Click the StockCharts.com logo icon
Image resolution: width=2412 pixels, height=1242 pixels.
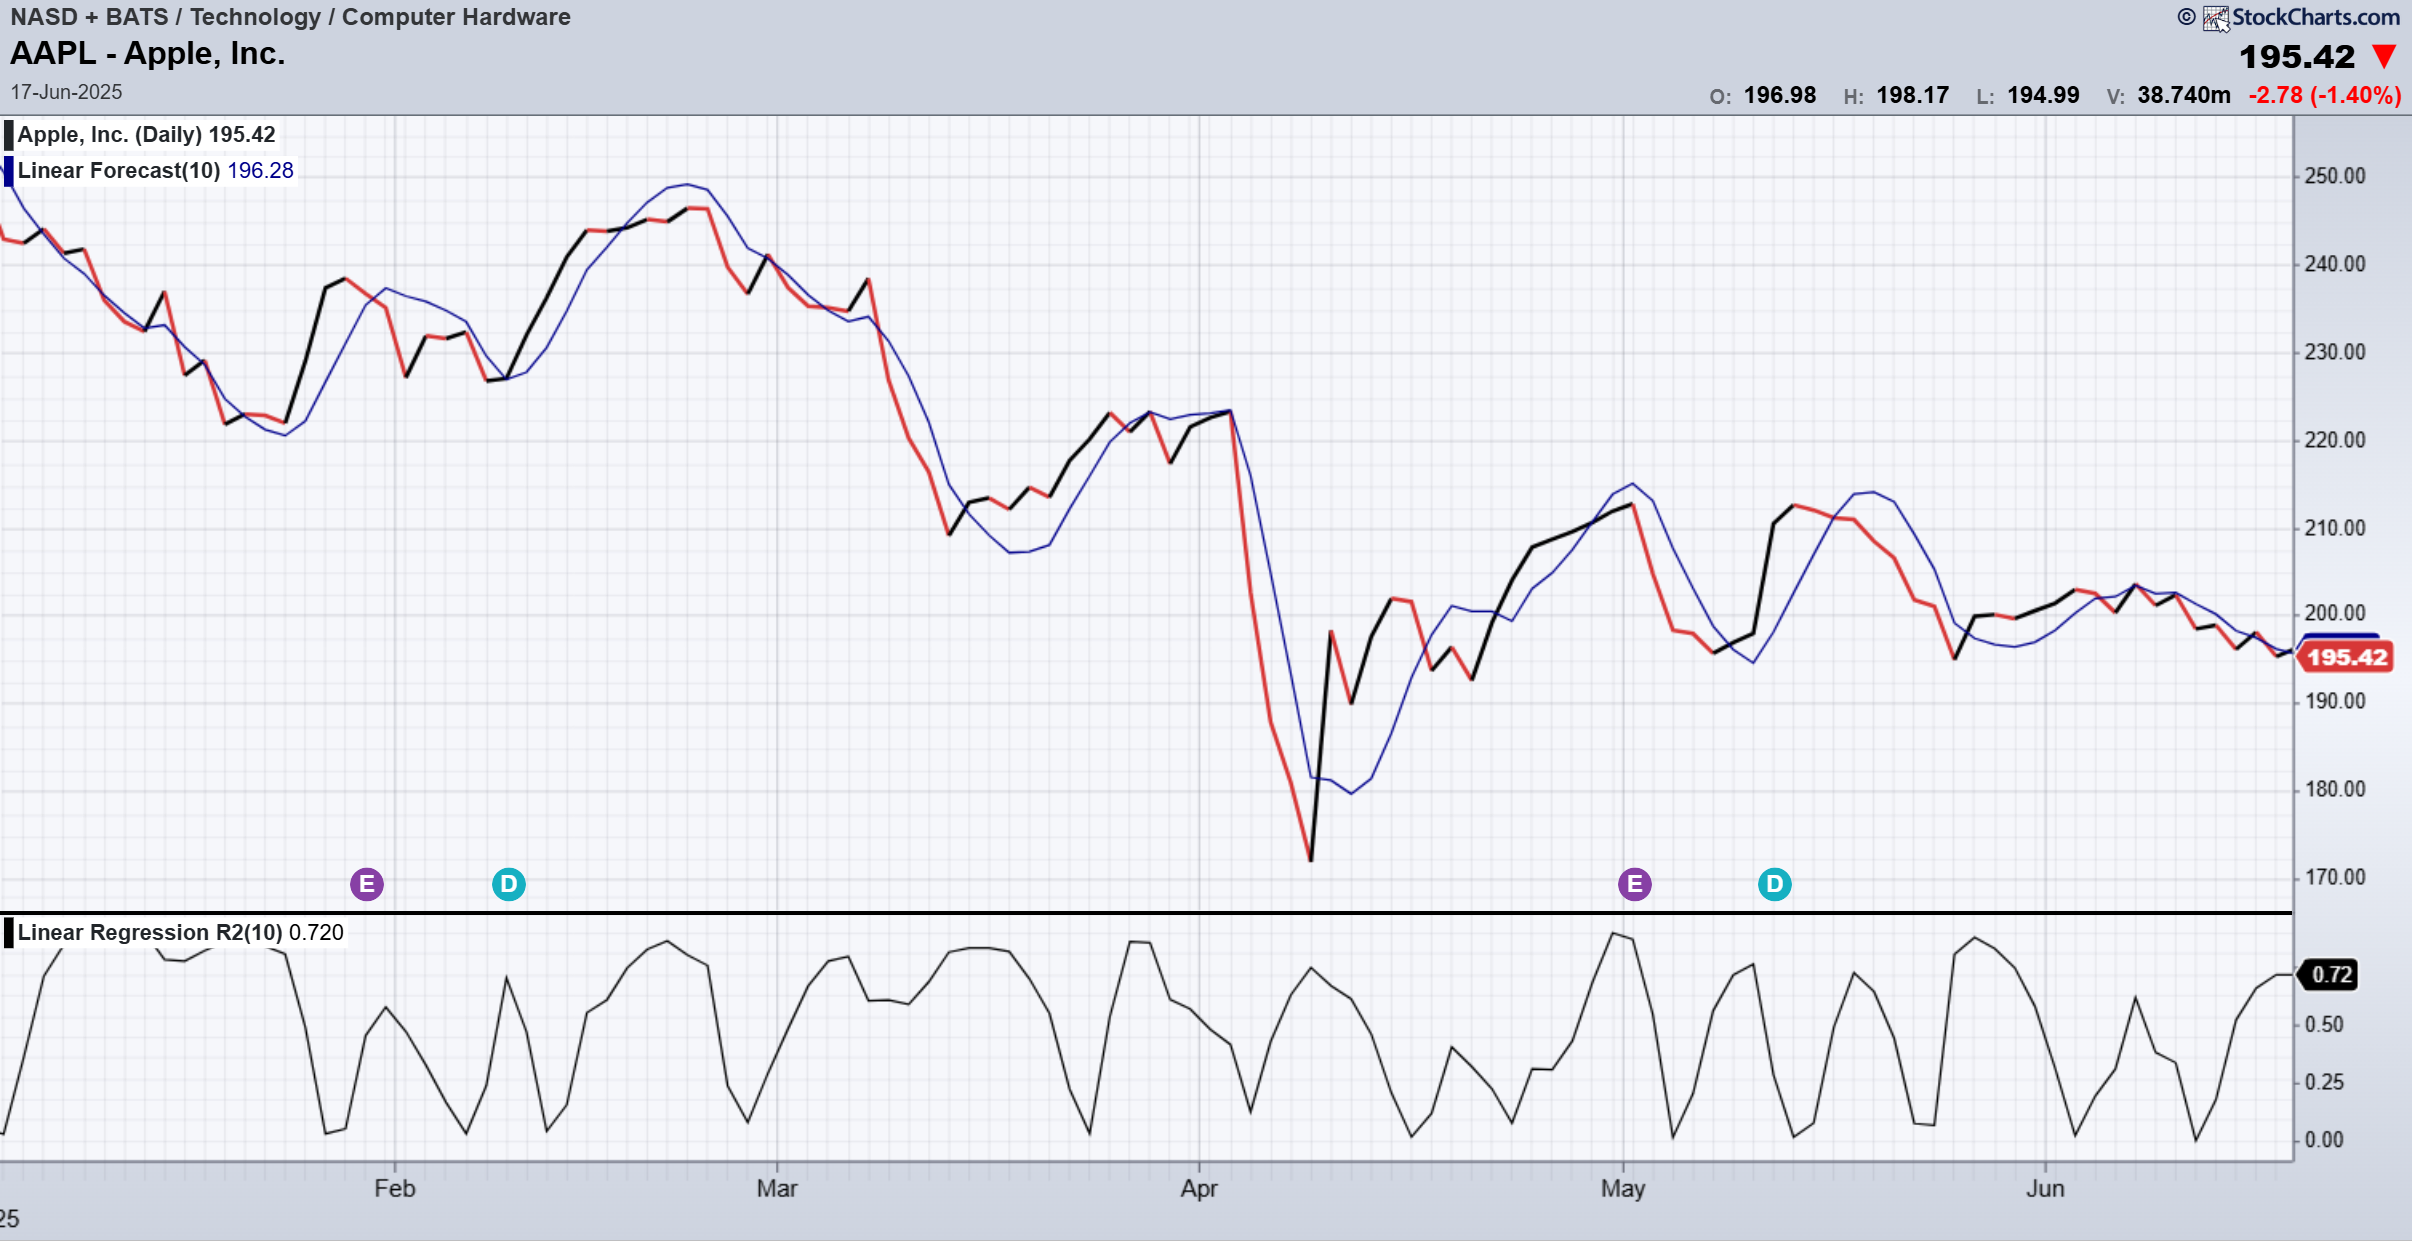point(2215,18)
